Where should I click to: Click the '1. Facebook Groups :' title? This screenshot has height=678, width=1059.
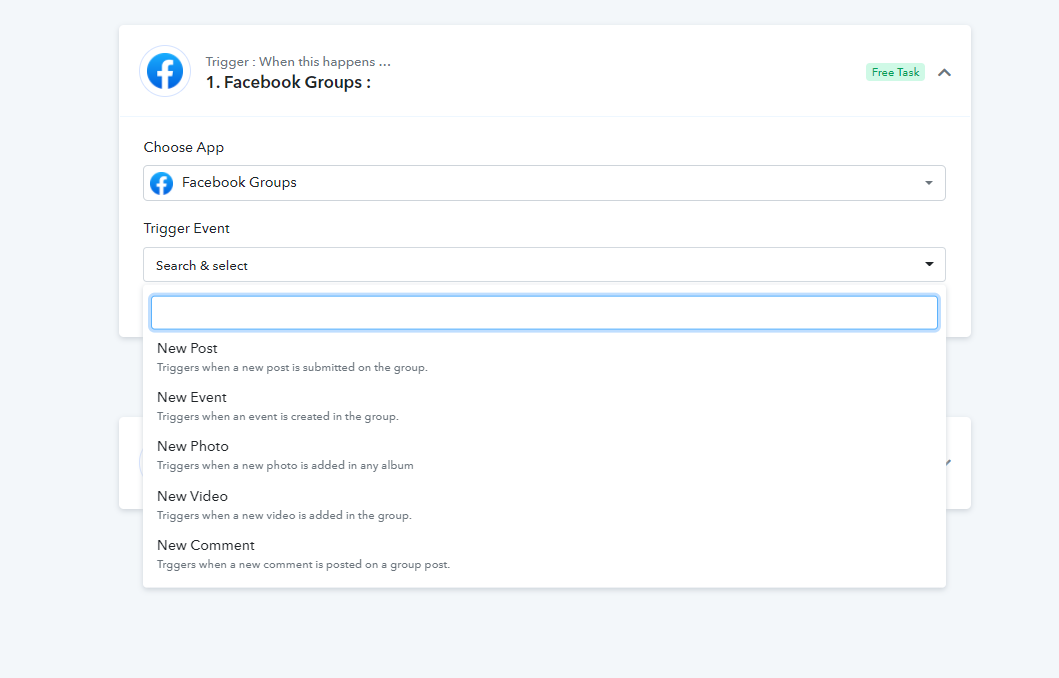point(288,82)
